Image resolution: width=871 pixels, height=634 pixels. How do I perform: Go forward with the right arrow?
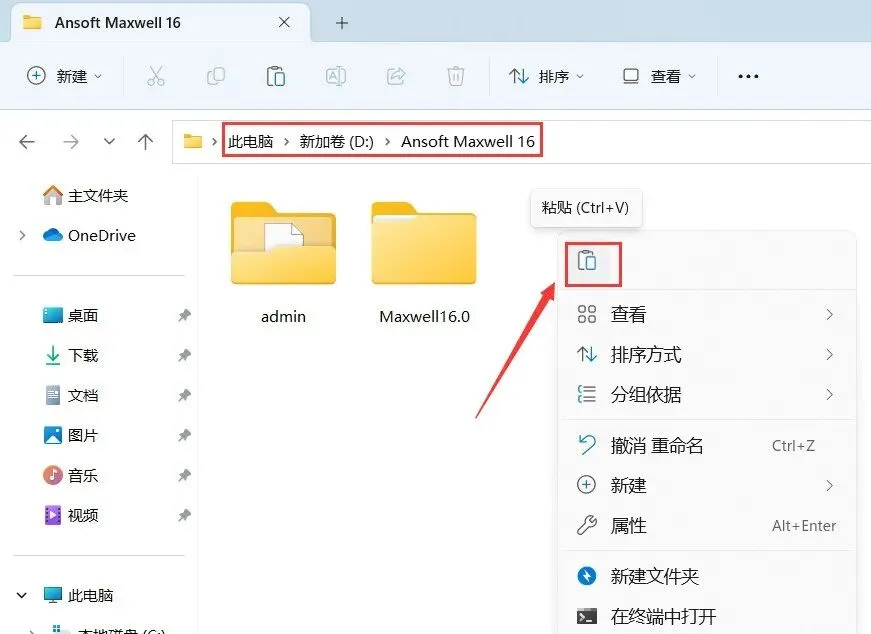pyautogui.click(x=71, y=142)
